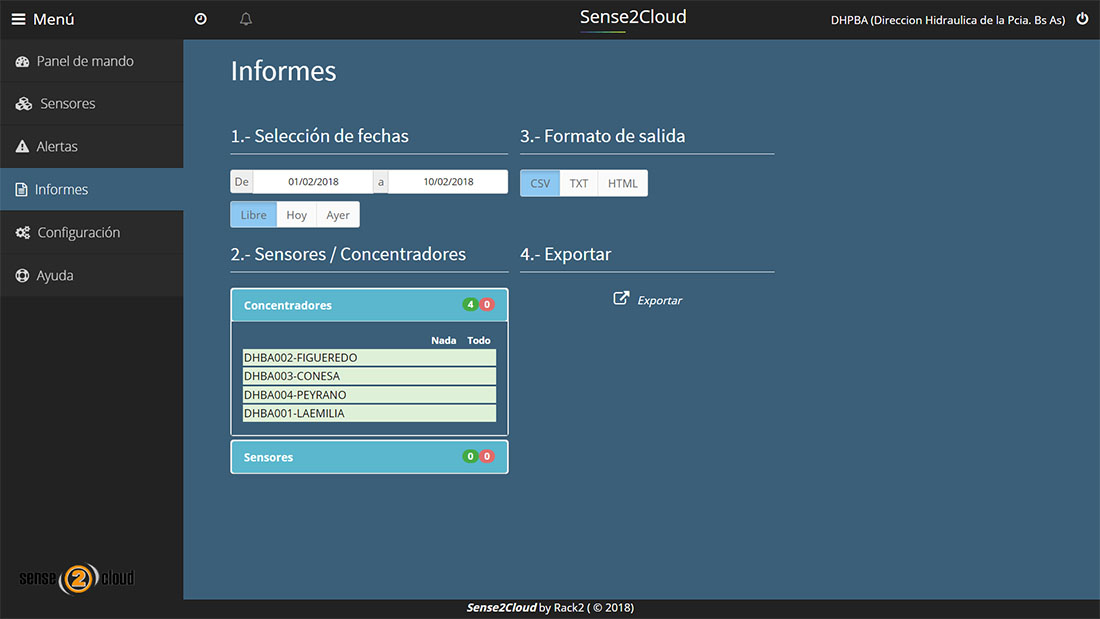Click the Informes page heading
This screenshot has height=619, width=1100.
[283, 71]
